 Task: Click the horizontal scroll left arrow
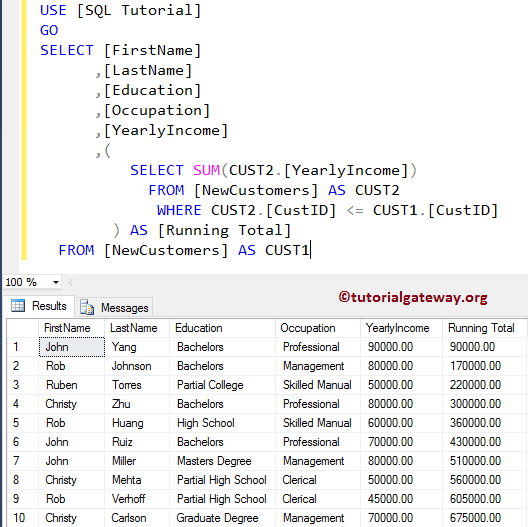70,282
